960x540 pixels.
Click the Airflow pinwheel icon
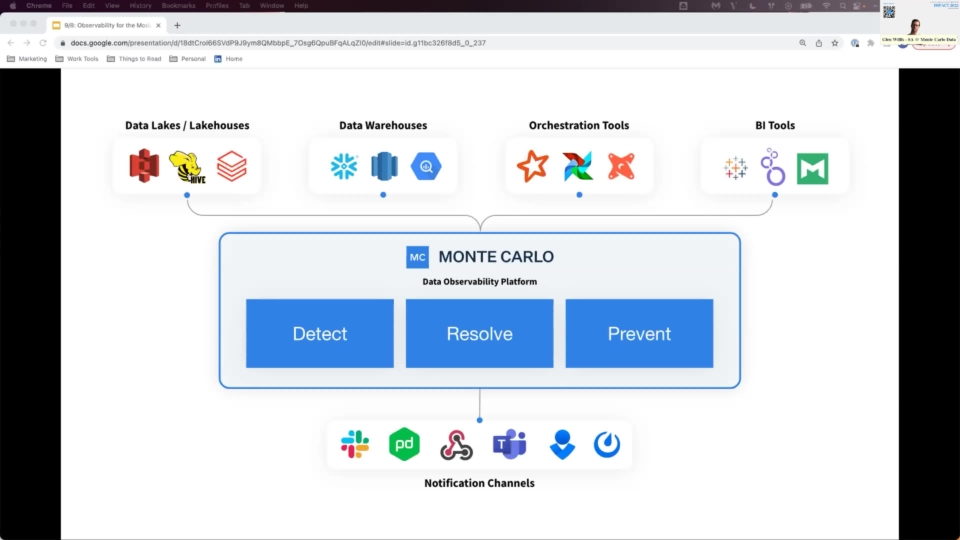(x=578, y=166)
